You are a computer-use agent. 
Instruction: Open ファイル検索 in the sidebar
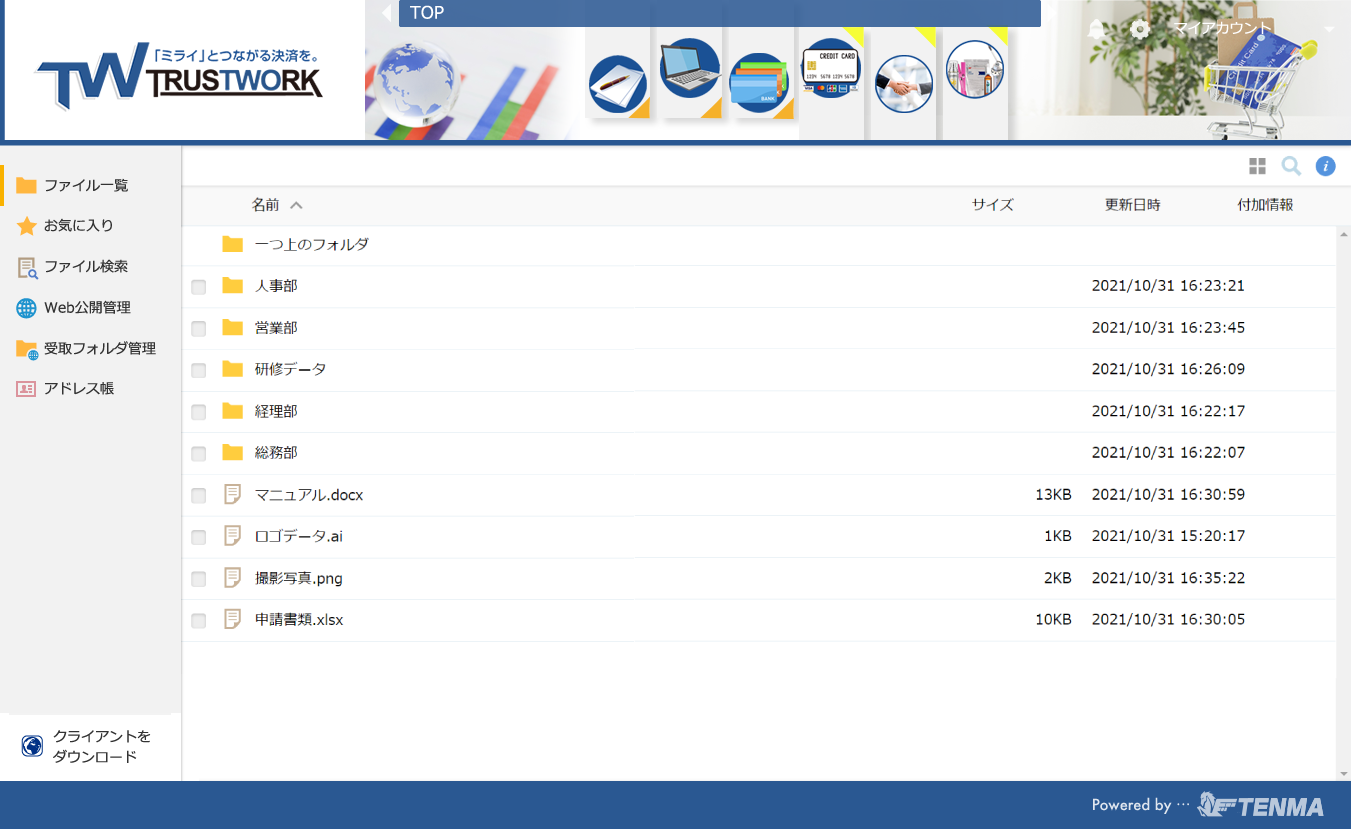tap(85, 267)
